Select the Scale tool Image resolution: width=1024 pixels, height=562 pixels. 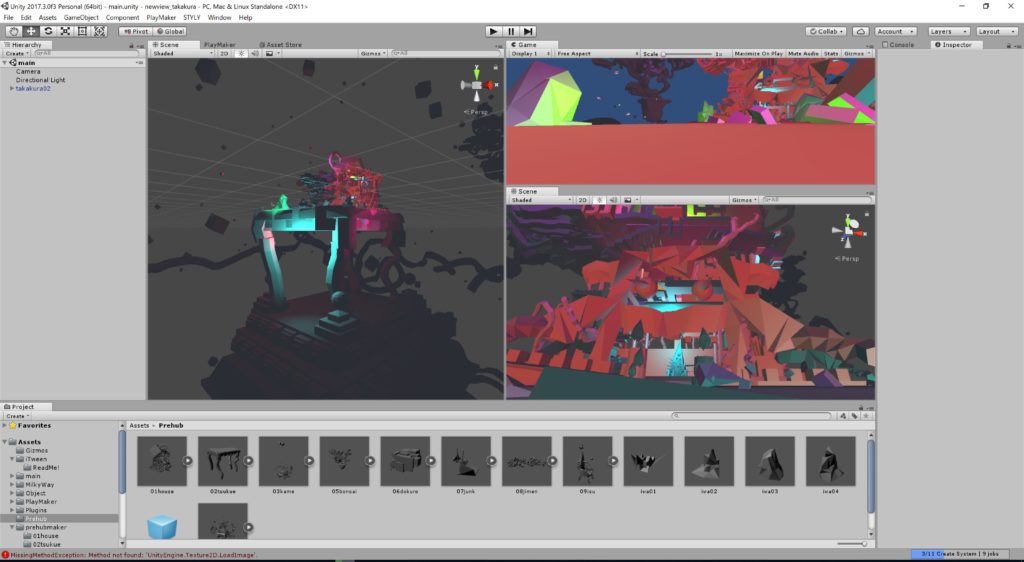click(65, 31)
